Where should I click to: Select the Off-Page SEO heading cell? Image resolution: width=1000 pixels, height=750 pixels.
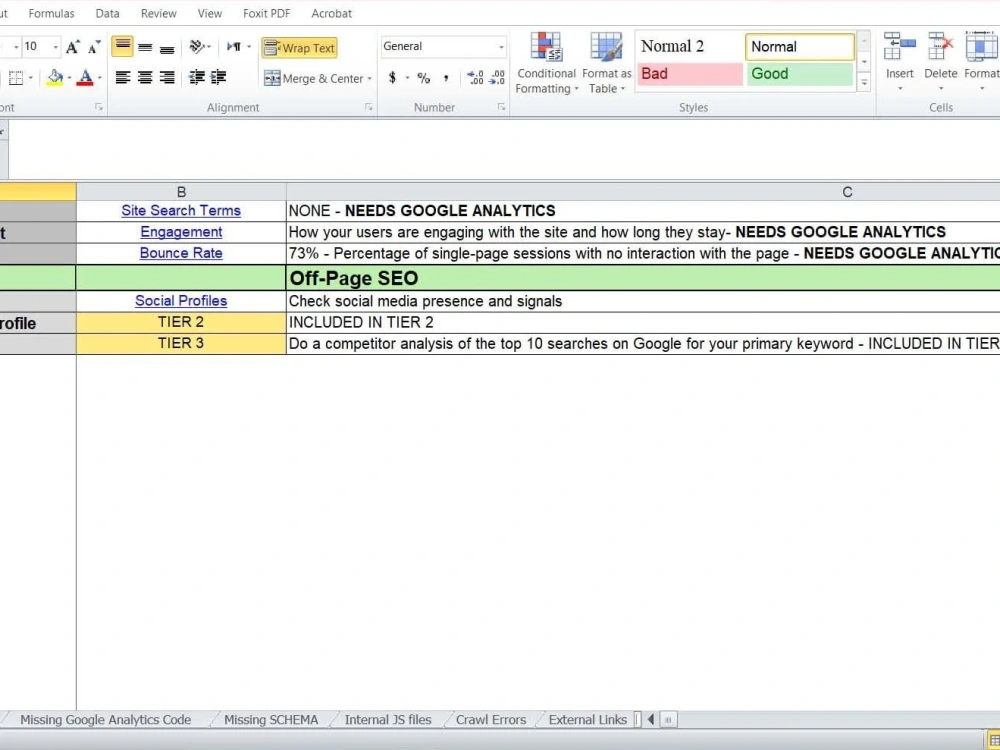(x=643, y=278)
